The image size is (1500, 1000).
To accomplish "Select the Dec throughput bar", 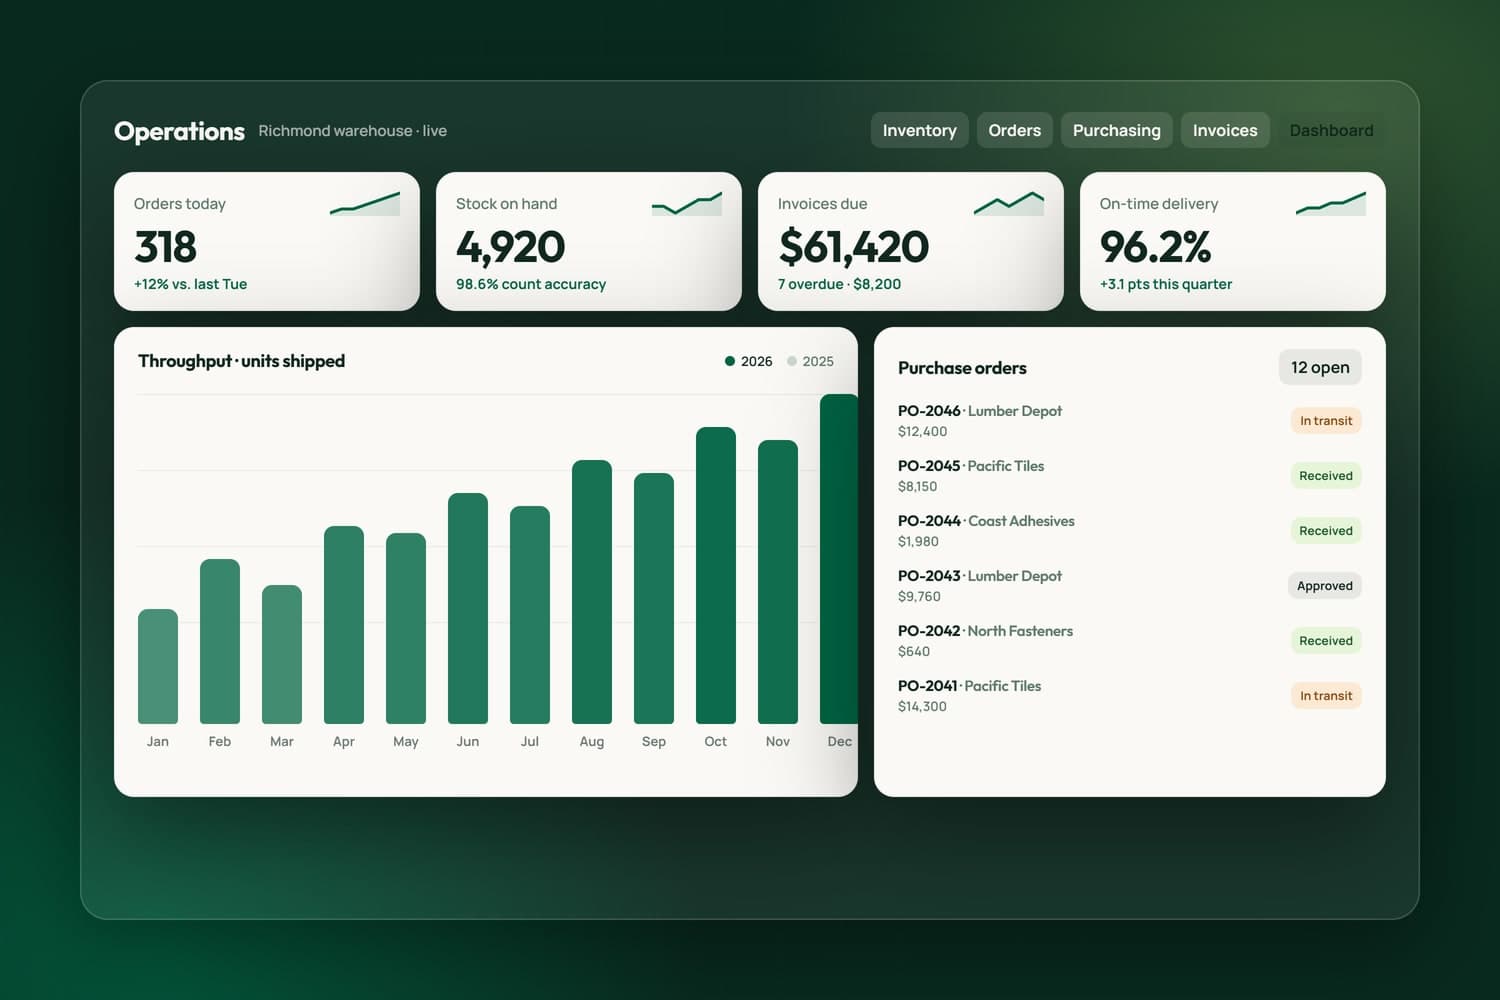I will pyautogui.click(x=839, y=559).
